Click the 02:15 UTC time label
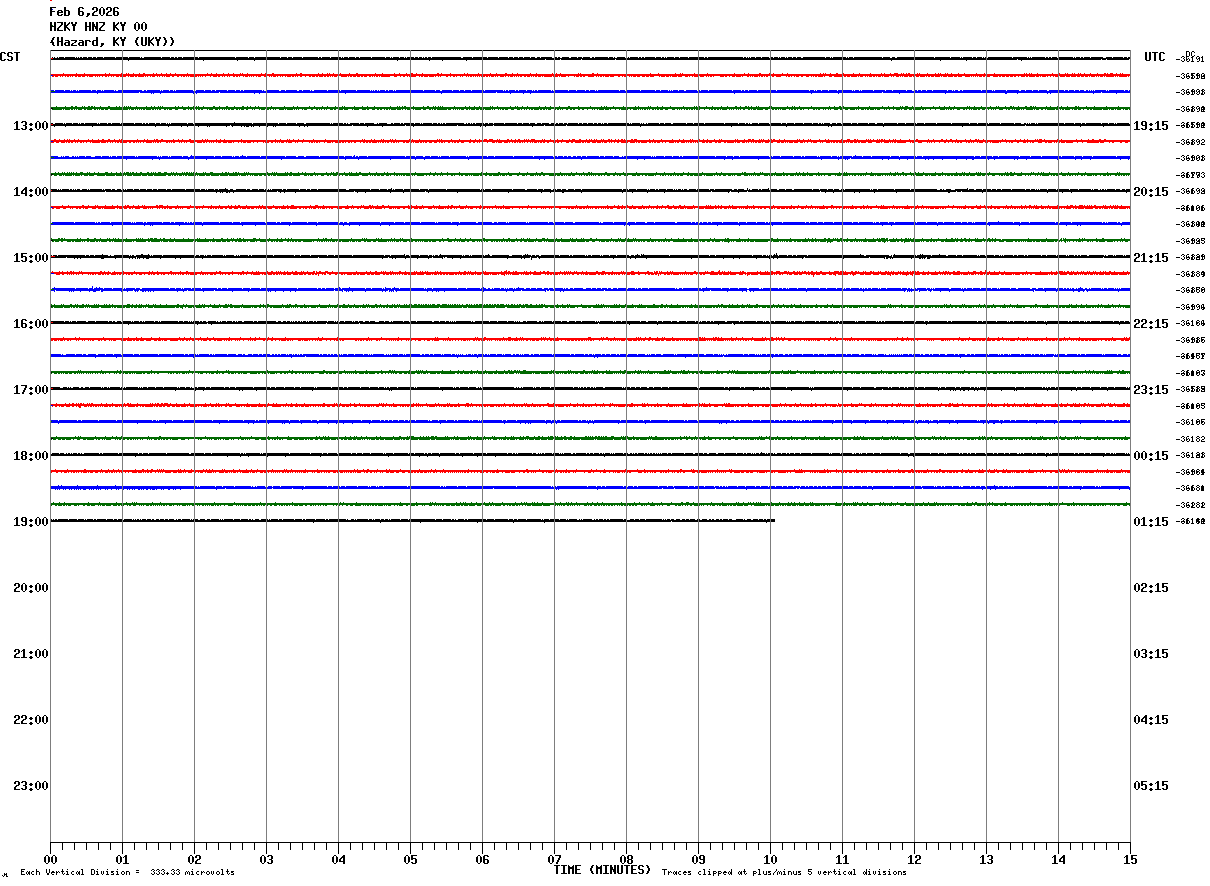1210x886 pixels. click(x=1151, y=588)
